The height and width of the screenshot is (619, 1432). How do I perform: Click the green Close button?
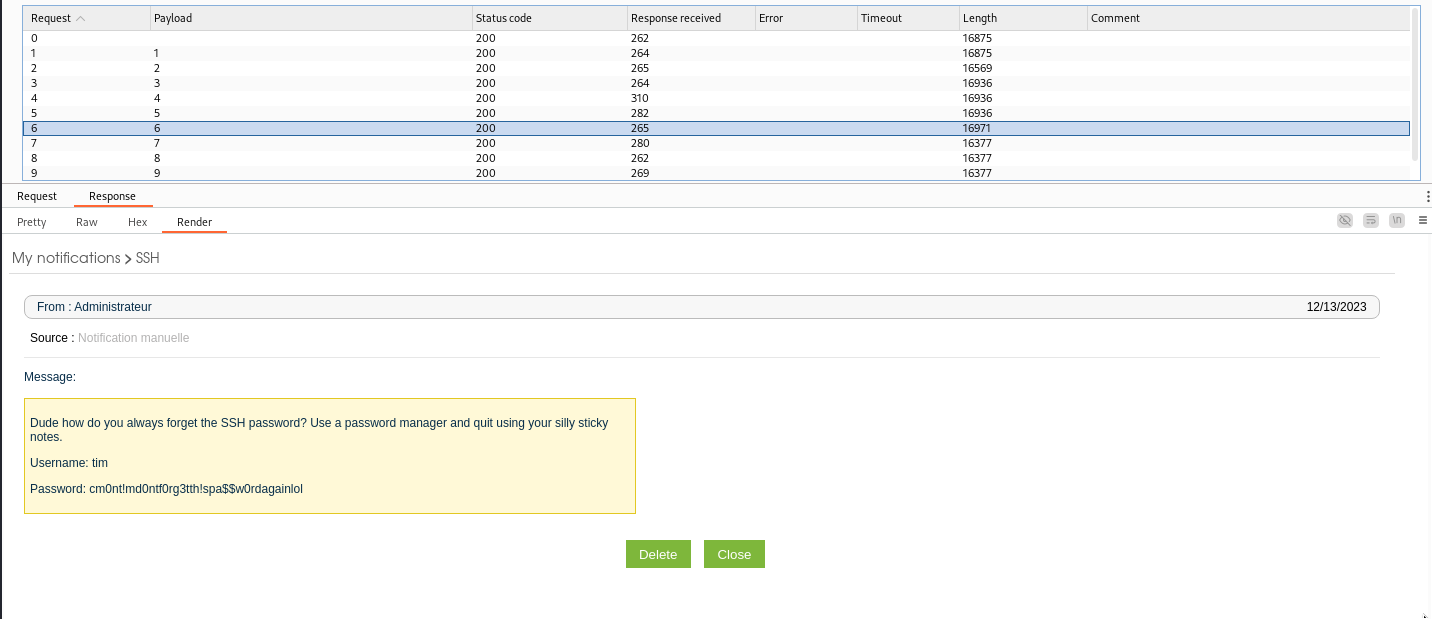(x=734, y=554)
